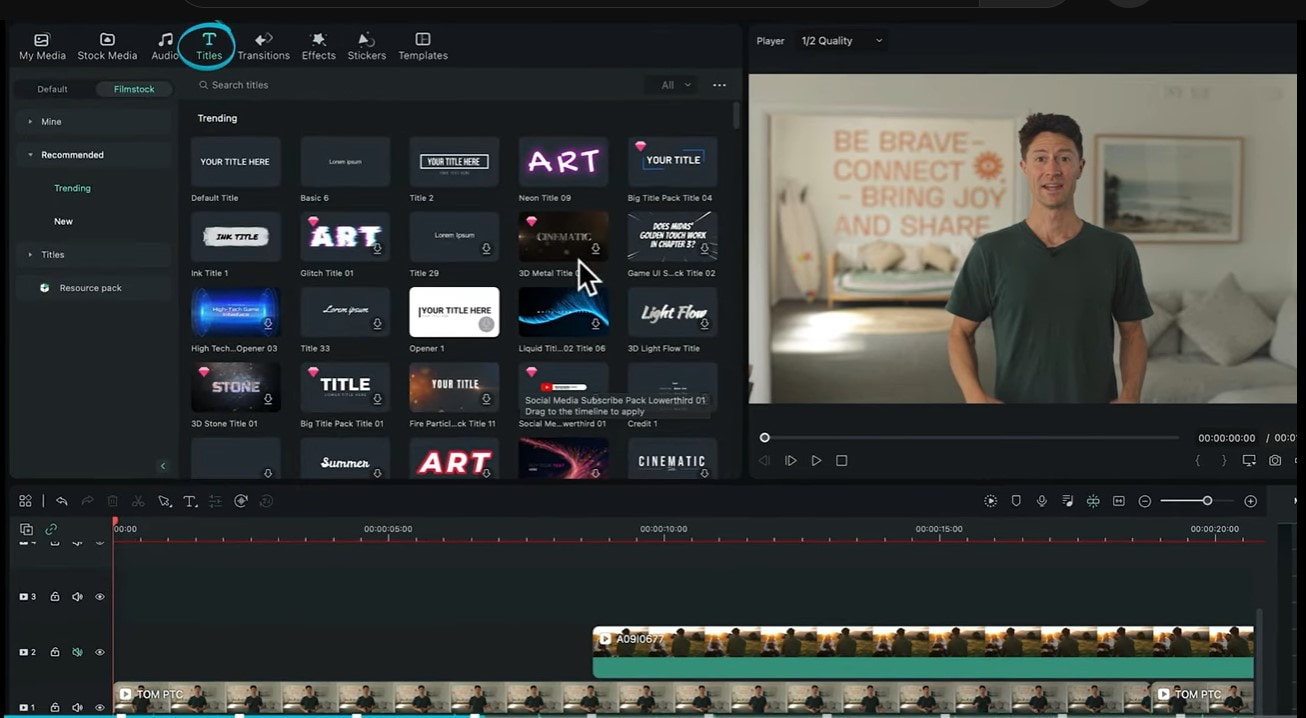Undo the last action
The width and height of the screenshot is (1306, 718).
[x=61, y=501]
